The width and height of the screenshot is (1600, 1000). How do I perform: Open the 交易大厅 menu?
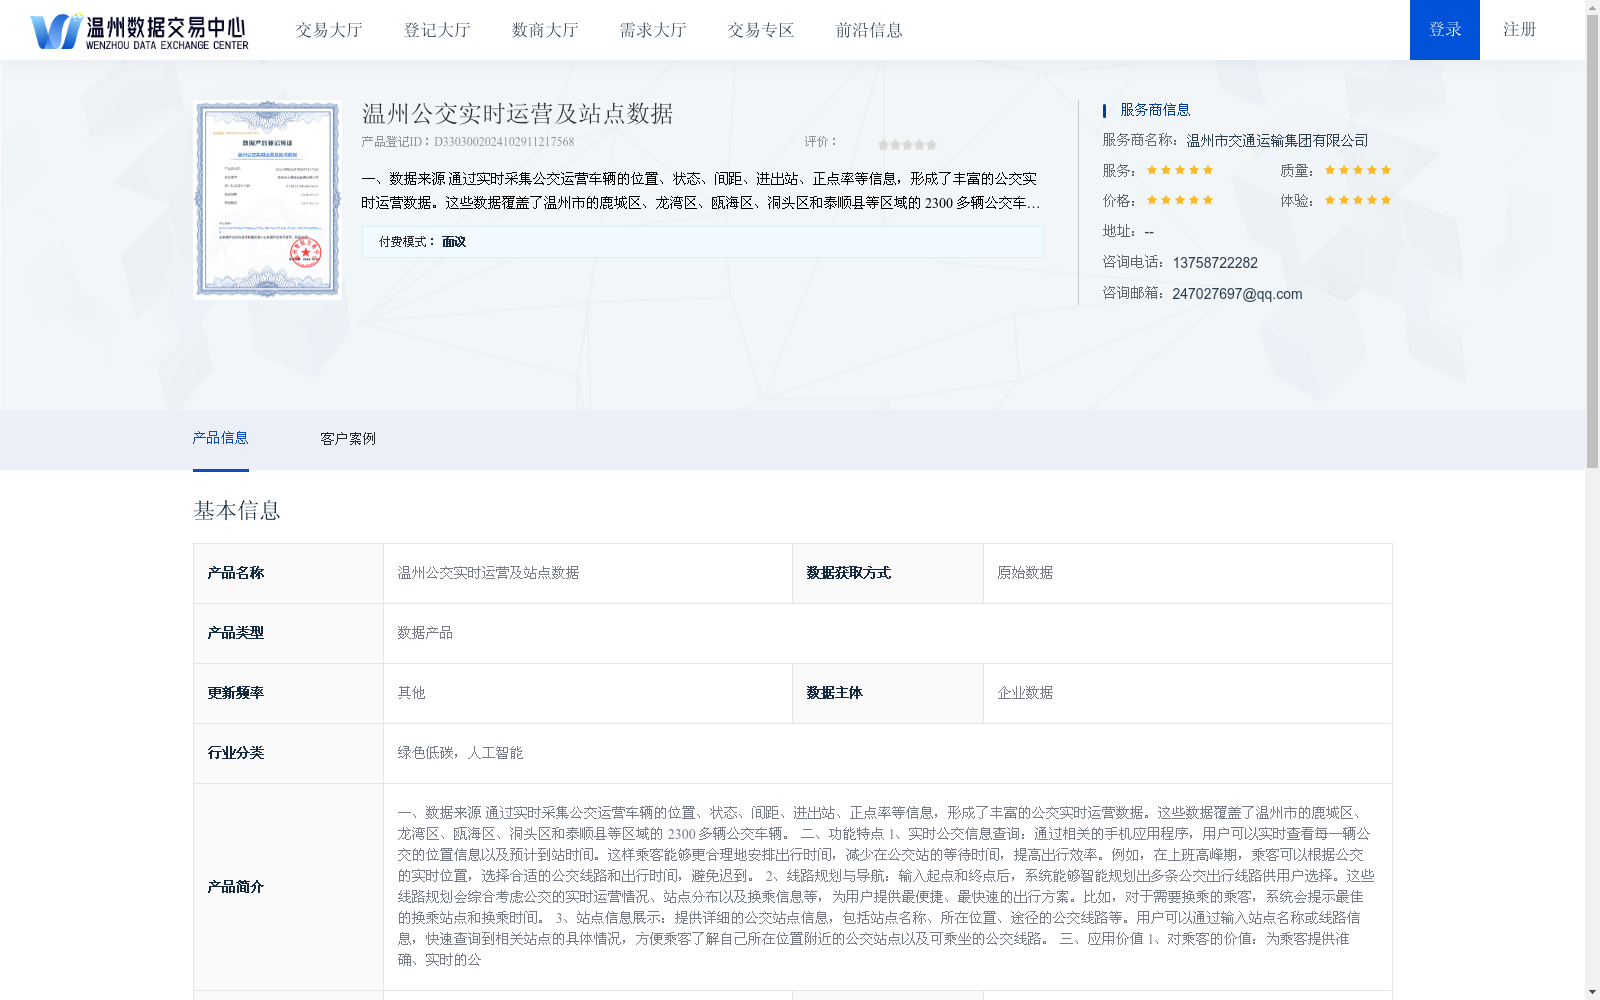click(x=329, y=30)
